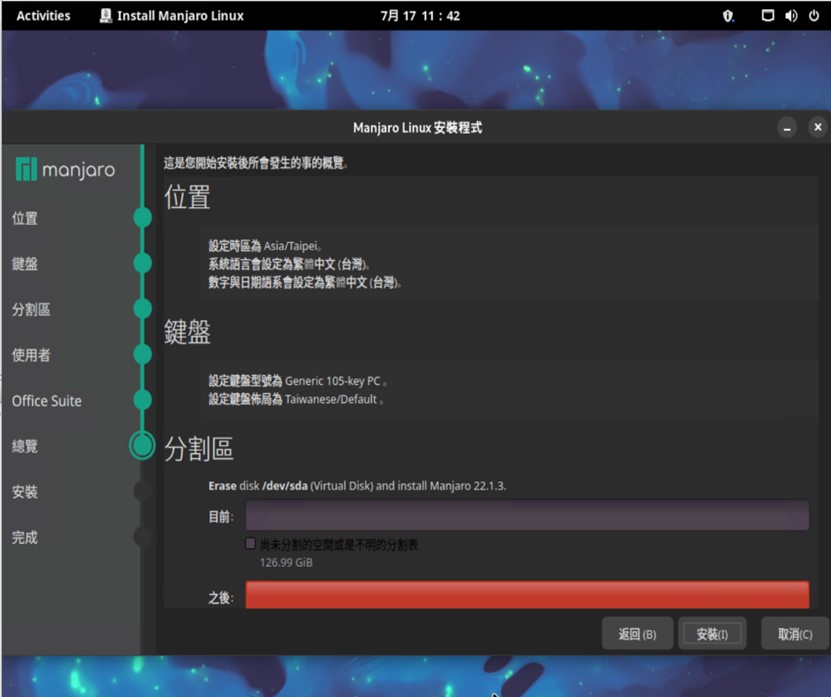
Task: Click the active 總覽 step circle marker
Action: pos(142,445)
